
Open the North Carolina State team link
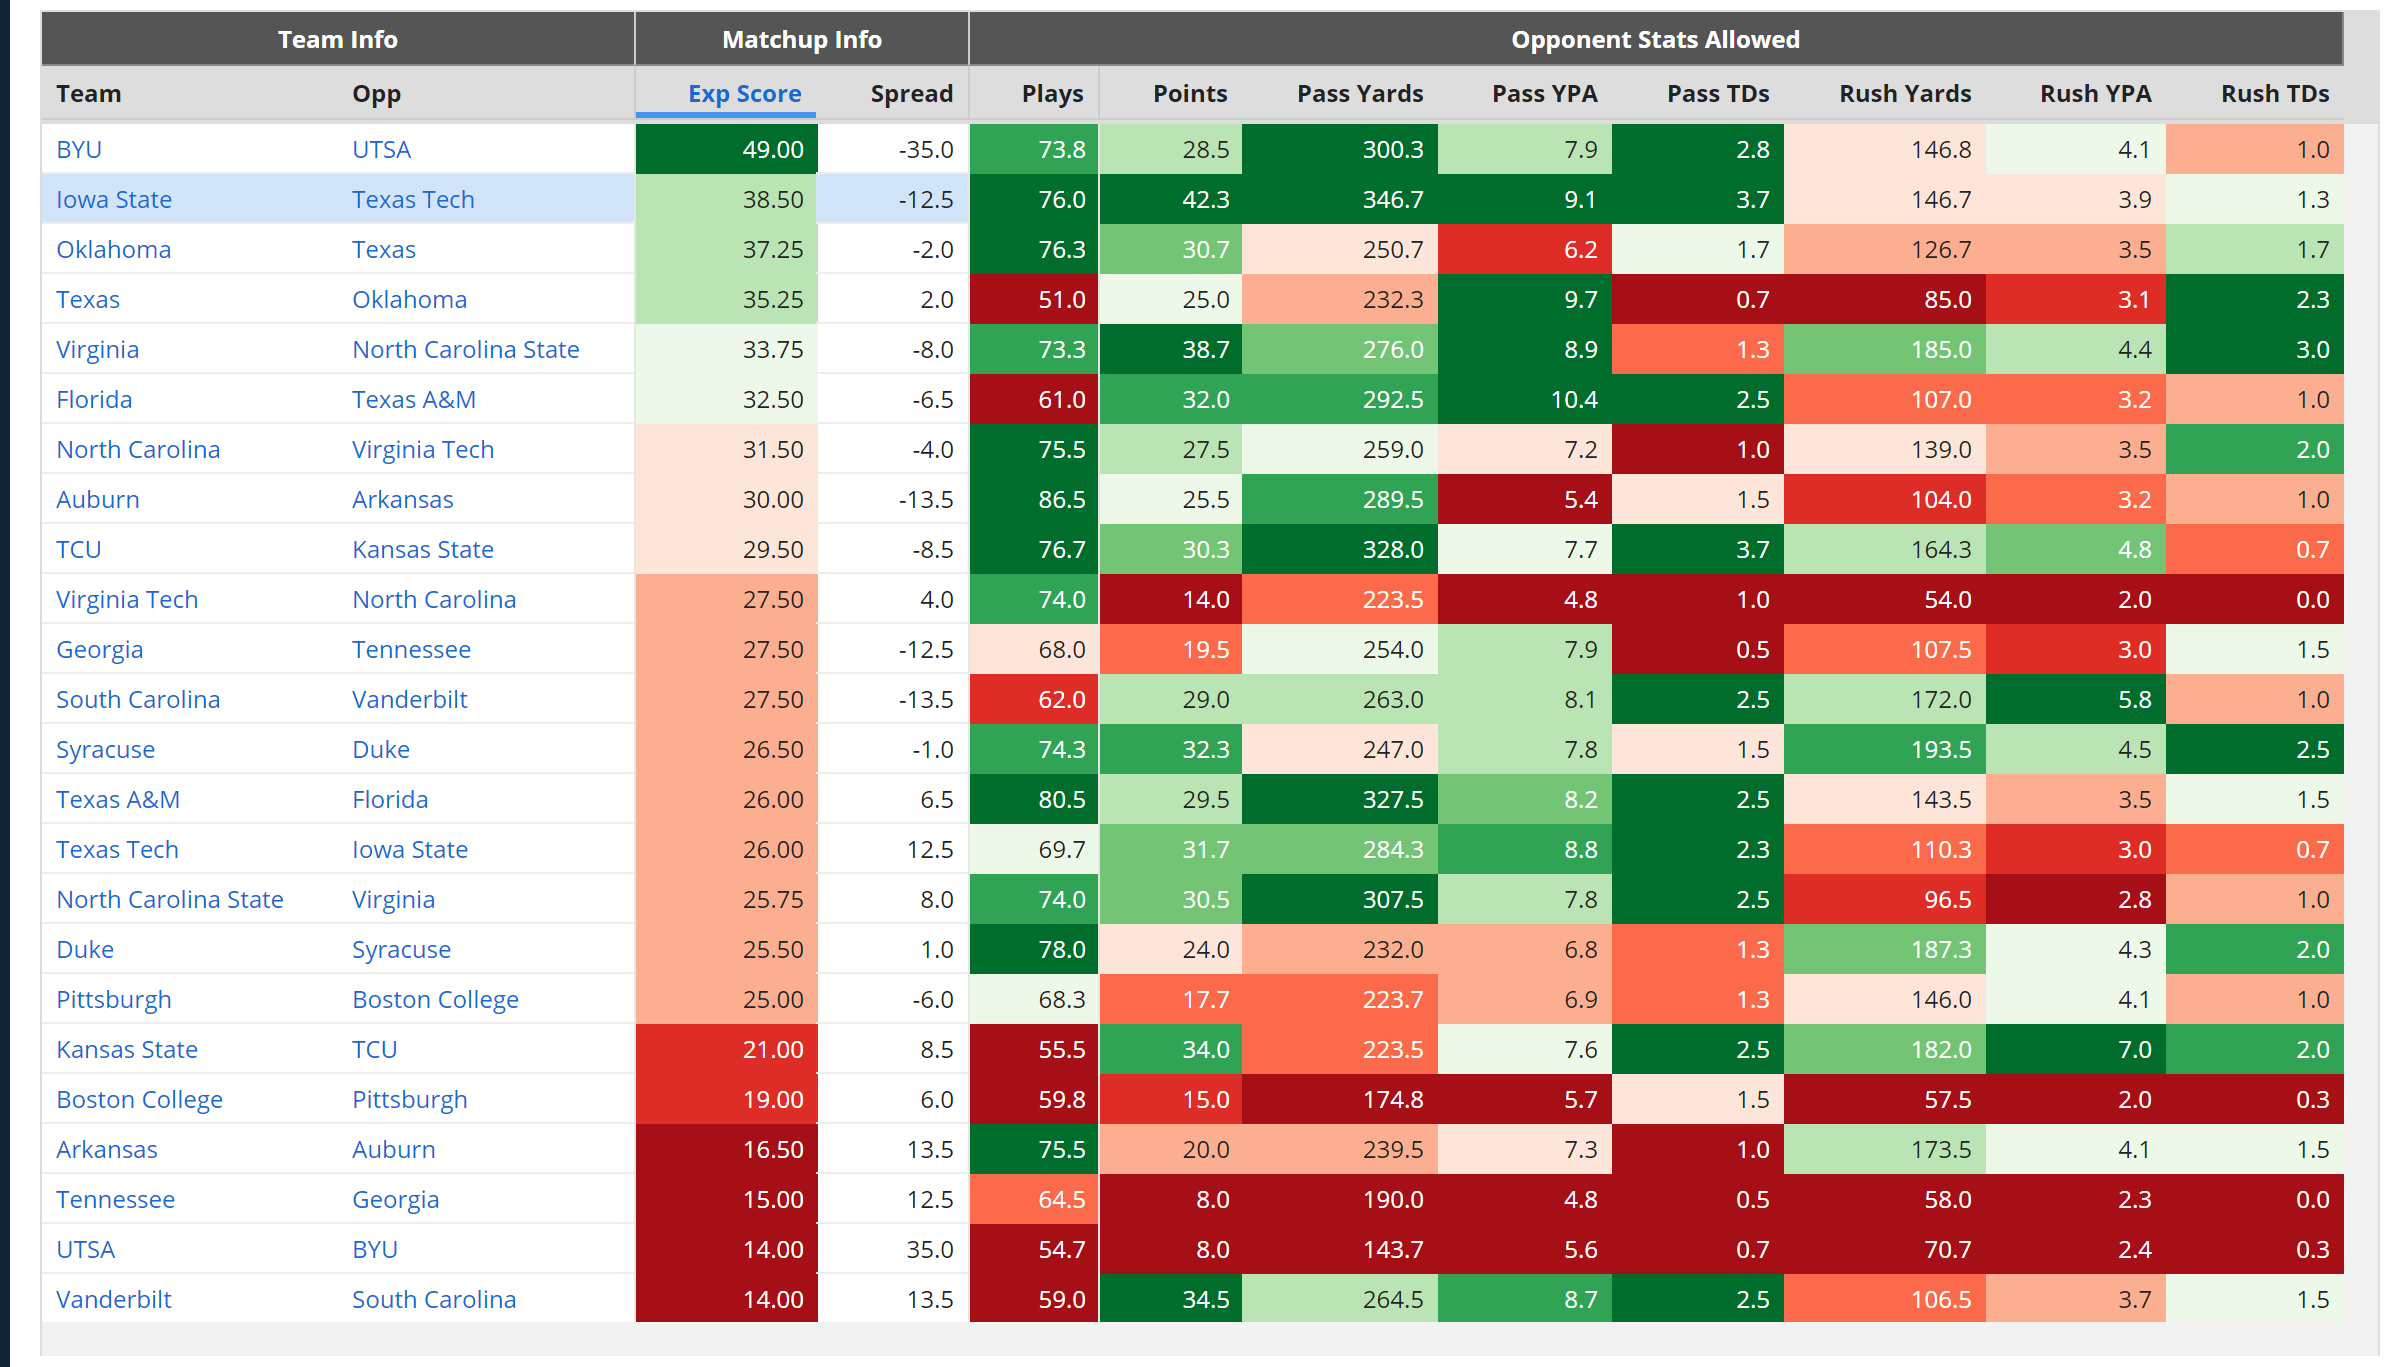pyautogui.click(x=170, y=899)
